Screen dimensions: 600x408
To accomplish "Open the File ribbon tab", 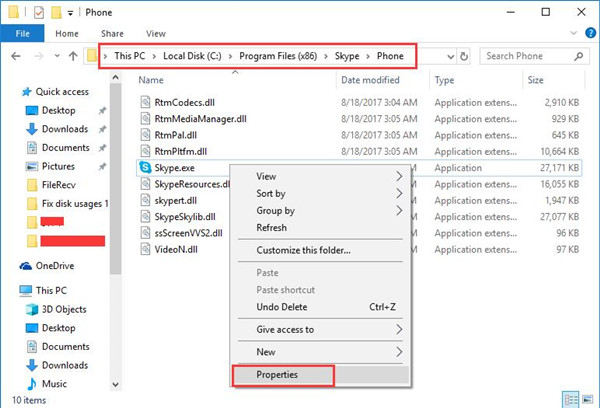I will 22,33.
